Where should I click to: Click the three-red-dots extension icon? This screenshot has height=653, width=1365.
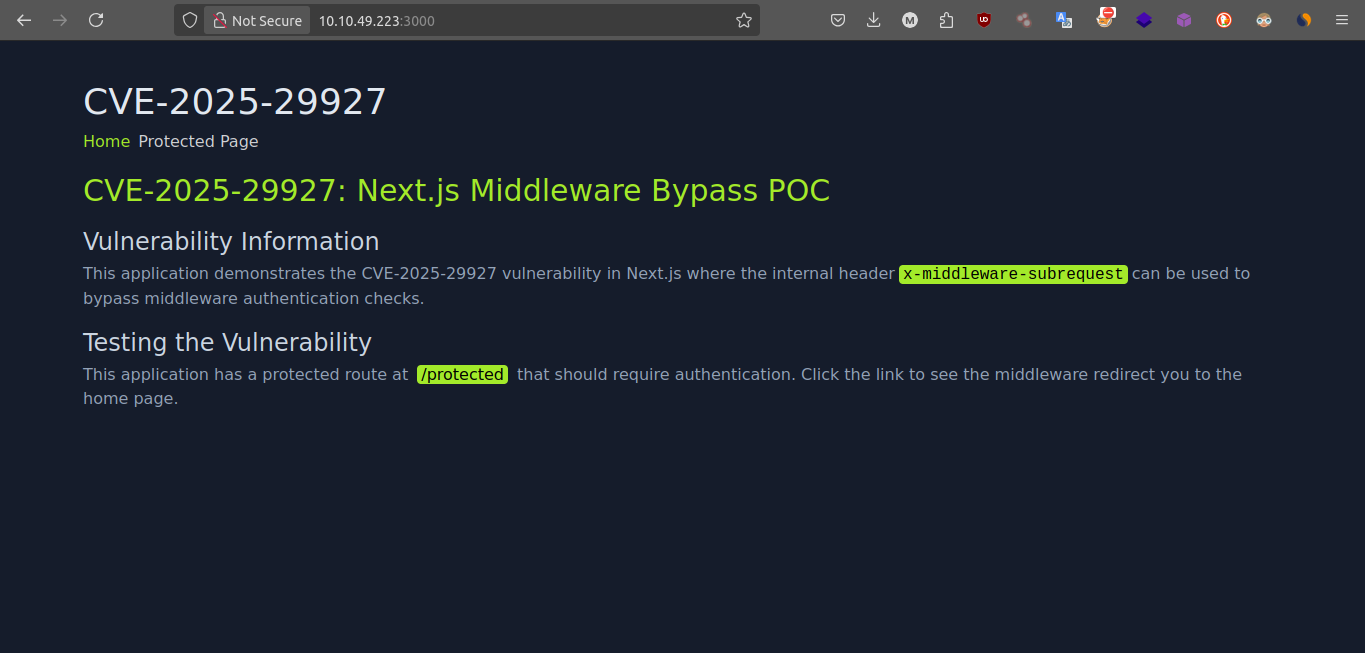click(1024, 20)
